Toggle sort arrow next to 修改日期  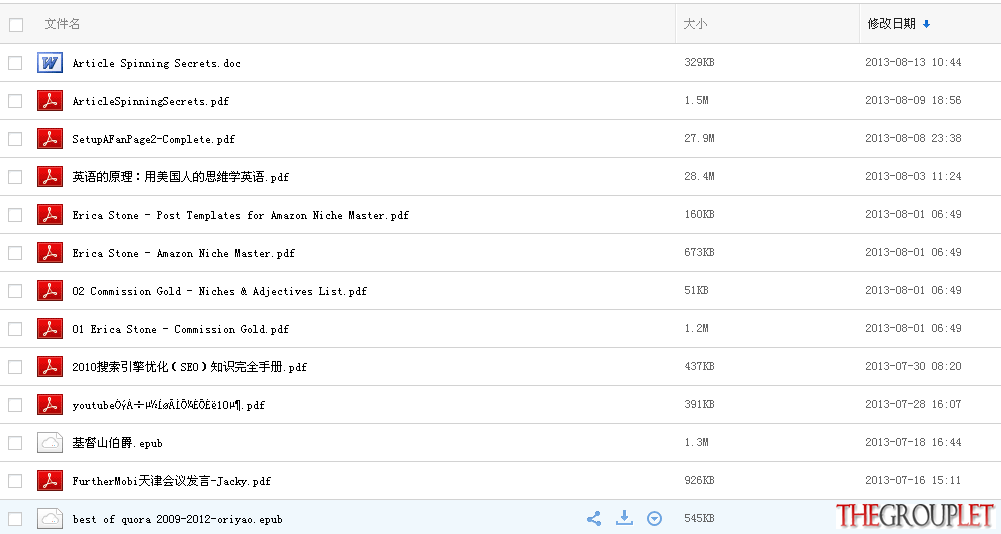pyautogui.click(x=926, y=24)
